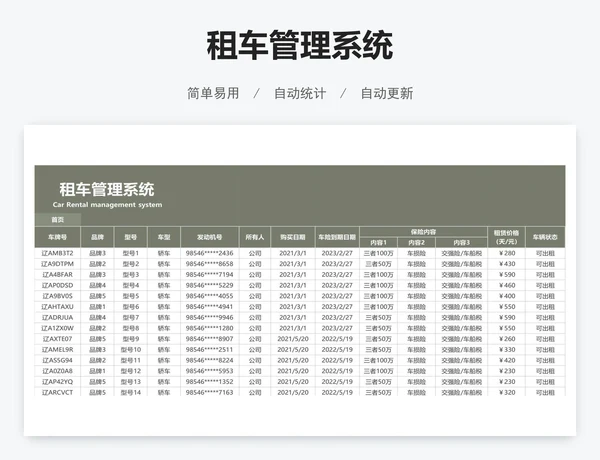Viewport: 600px width, 460px height.
Task: Click rental price ¥320
Action: (x=507, y=392)
